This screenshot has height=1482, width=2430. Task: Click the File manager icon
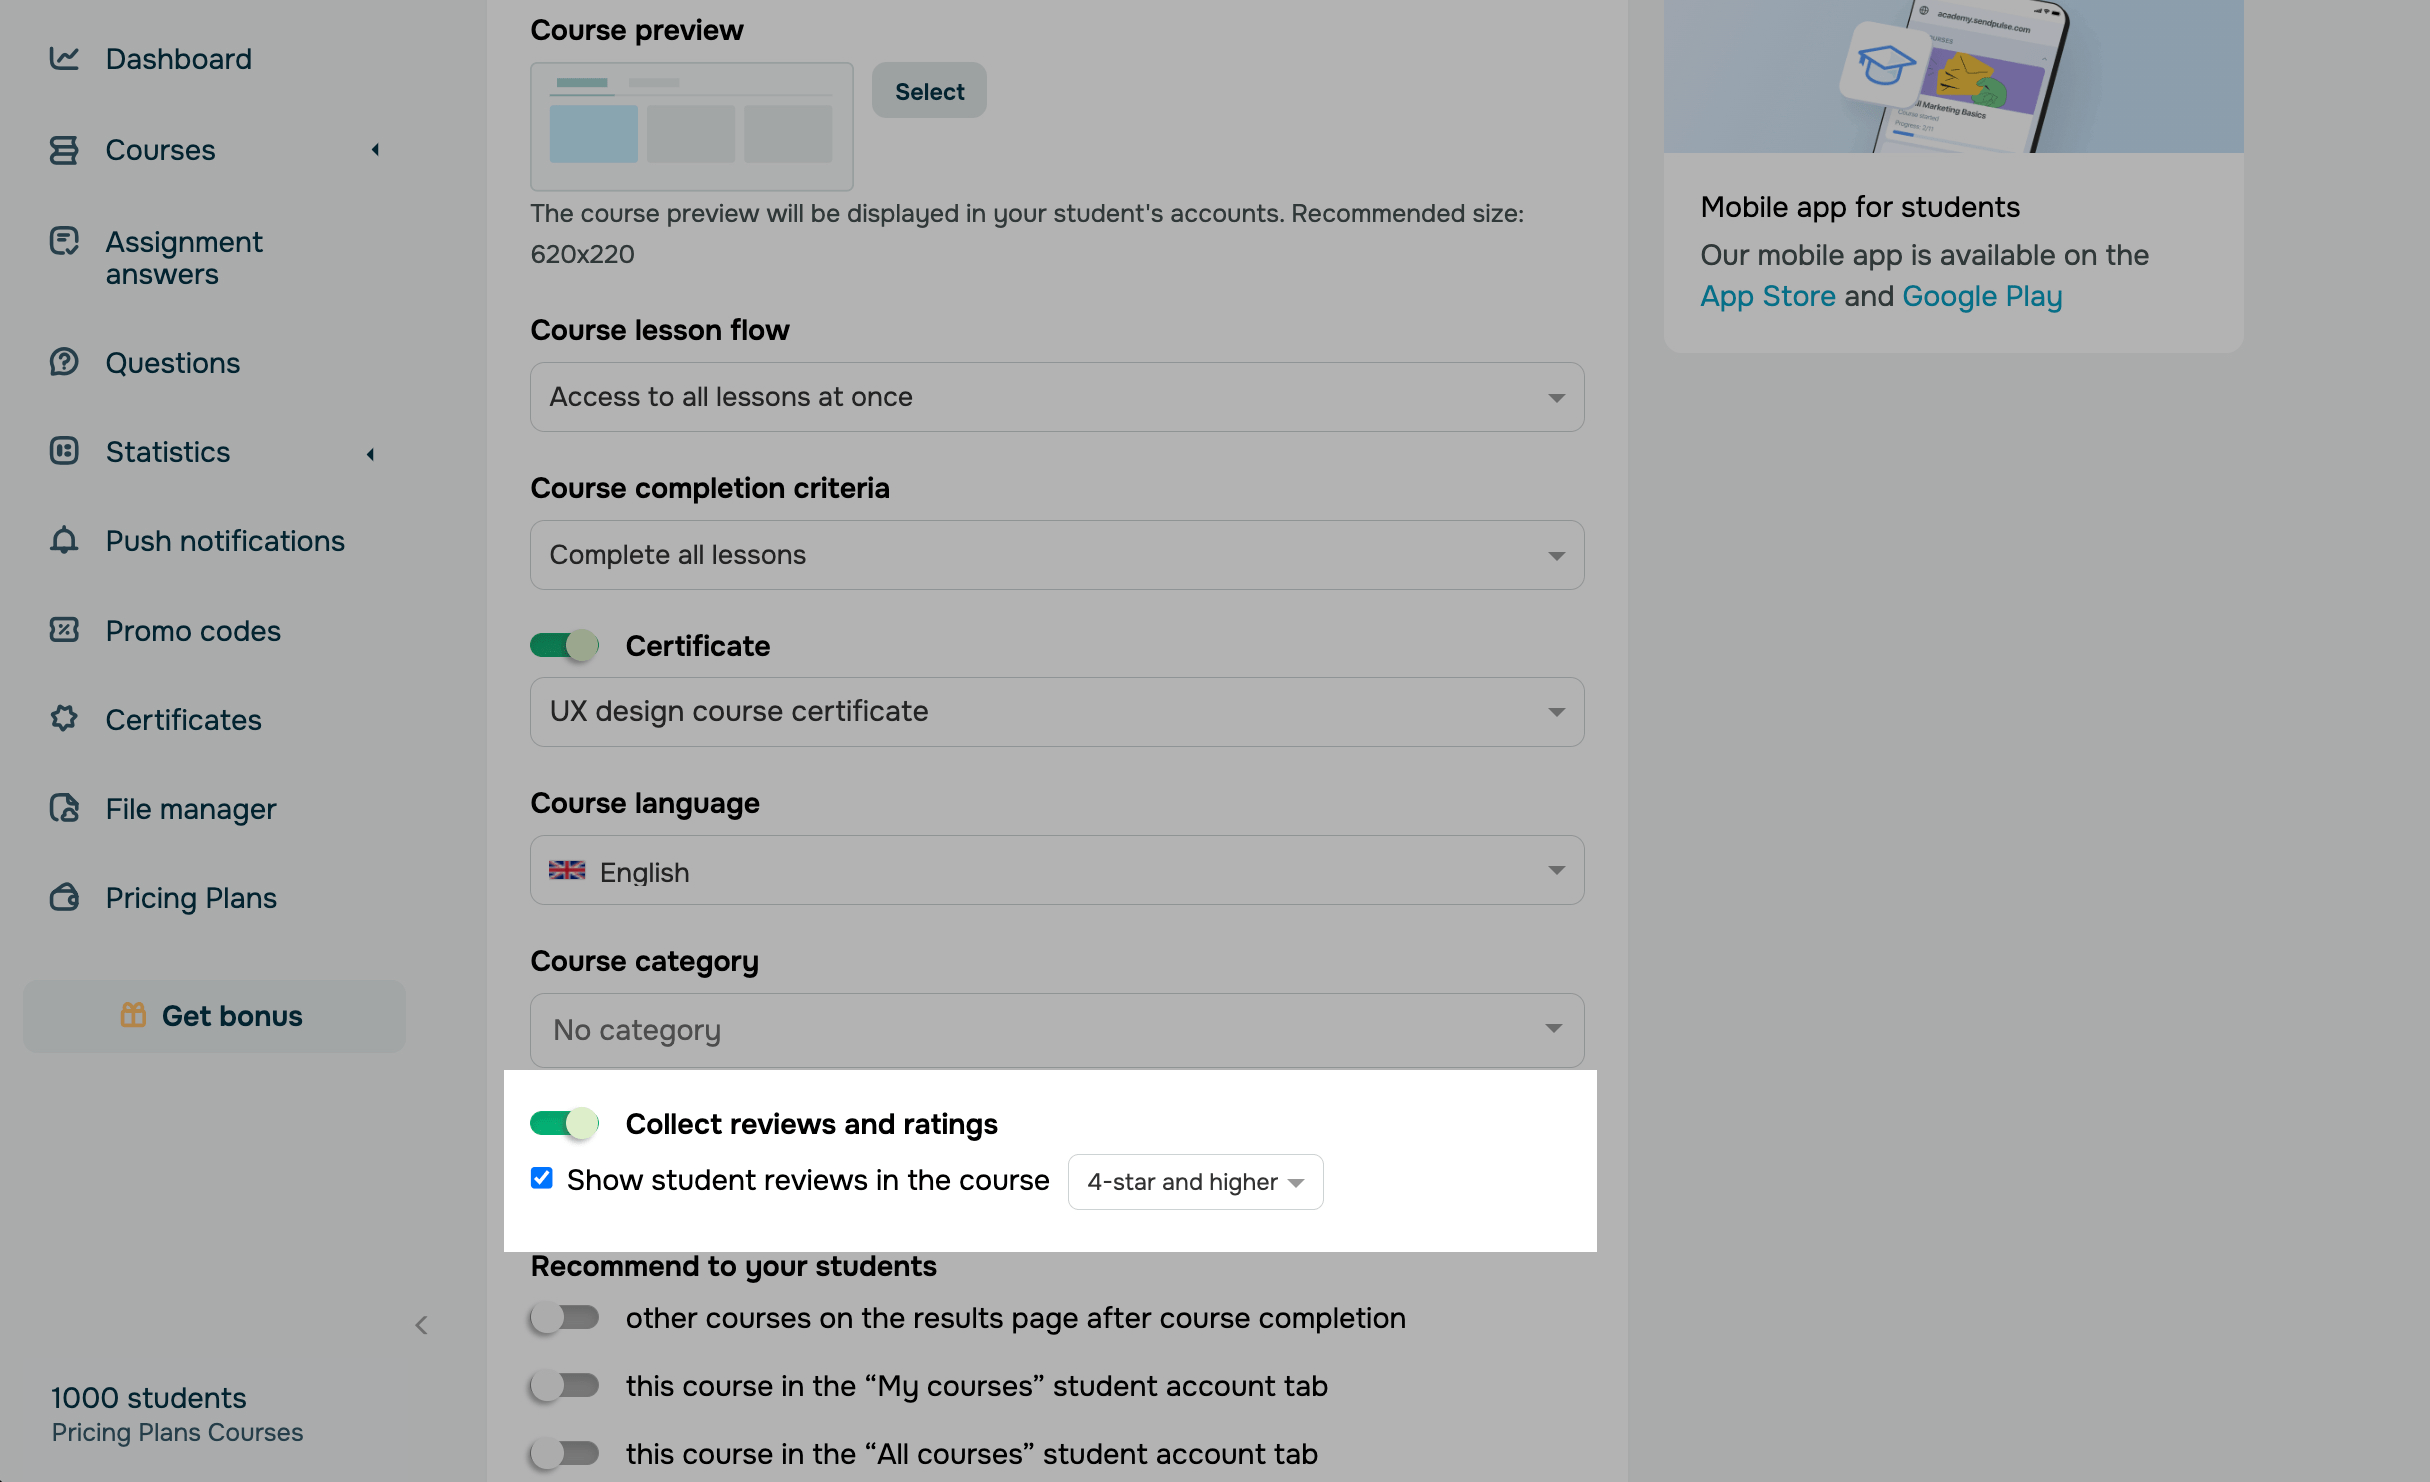pyautogui.click(x=64, y=808)
